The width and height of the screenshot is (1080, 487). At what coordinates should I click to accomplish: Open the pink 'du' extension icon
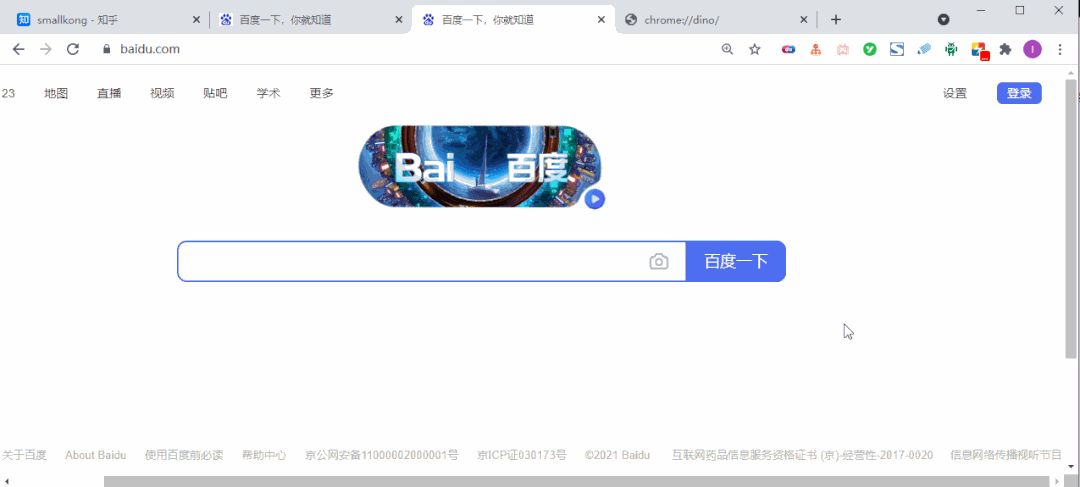click(789, 49)
